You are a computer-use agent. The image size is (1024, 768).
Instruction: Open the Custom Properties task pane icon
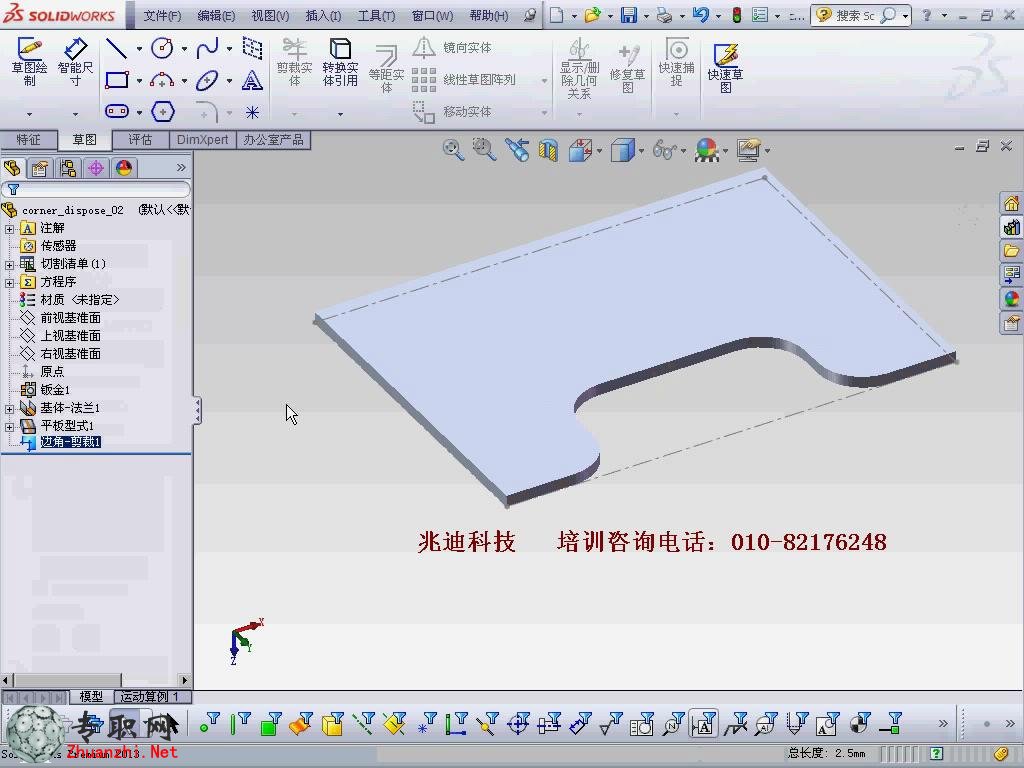coord(1012,323)
